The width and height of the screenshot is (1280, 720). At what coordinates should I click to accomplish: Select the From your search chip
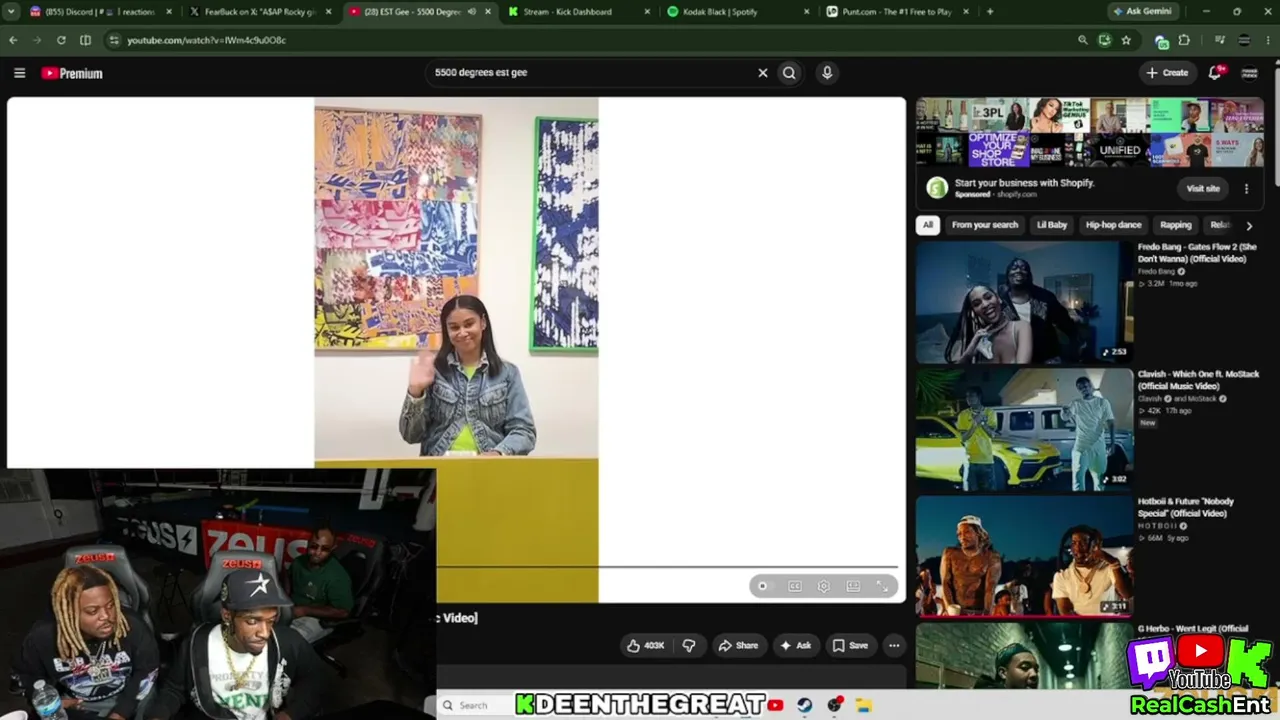click(985, 225)
